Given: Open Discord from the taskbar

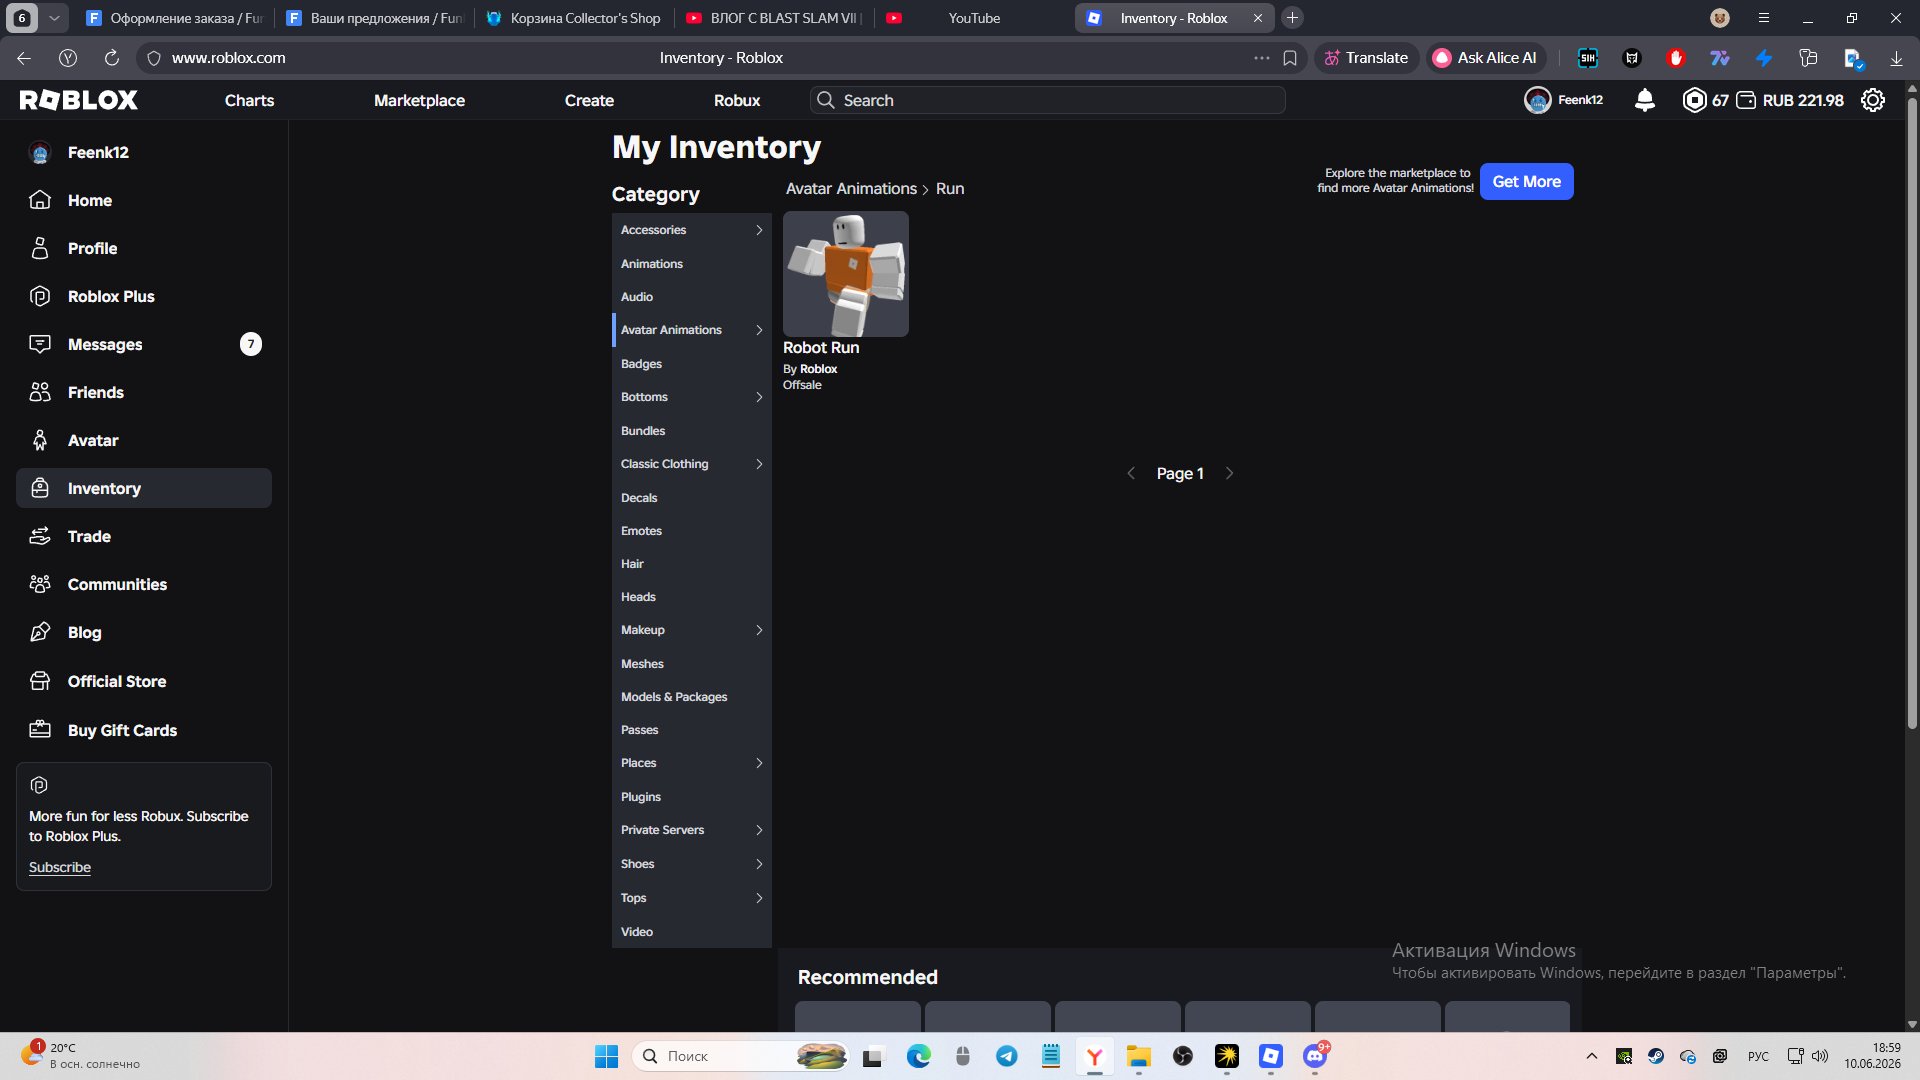Looking at the screenshot, I should (x=1315, y=1056).
